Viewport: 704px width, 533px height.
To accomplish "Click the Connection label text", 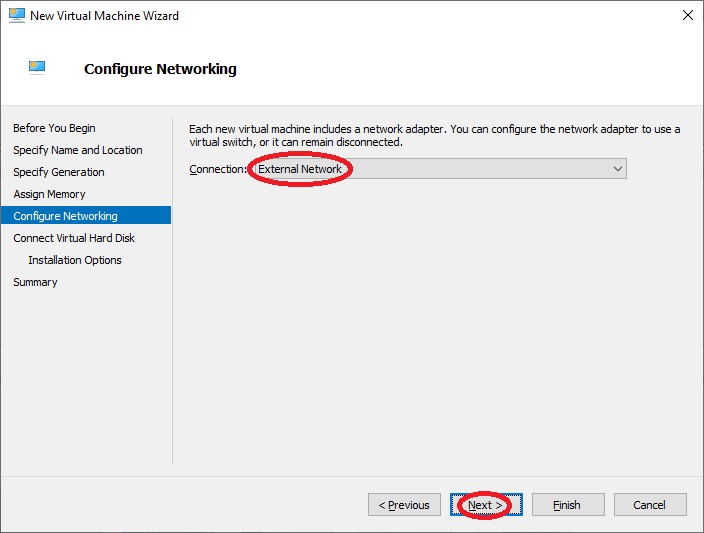I will (x=218, y=169).
